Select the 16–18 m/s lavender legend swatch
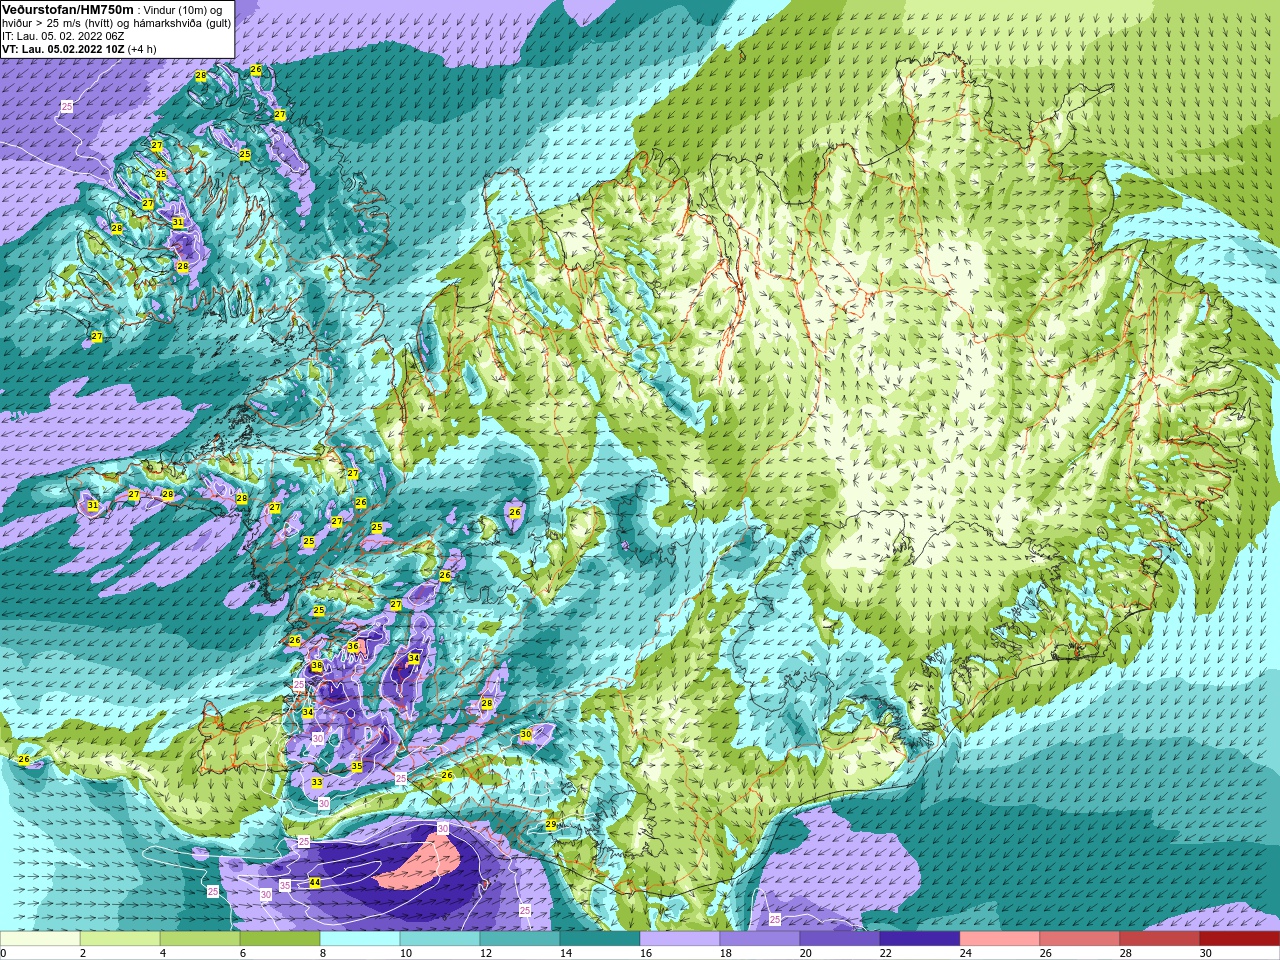 pyautogui.click(x=680, y=938)
